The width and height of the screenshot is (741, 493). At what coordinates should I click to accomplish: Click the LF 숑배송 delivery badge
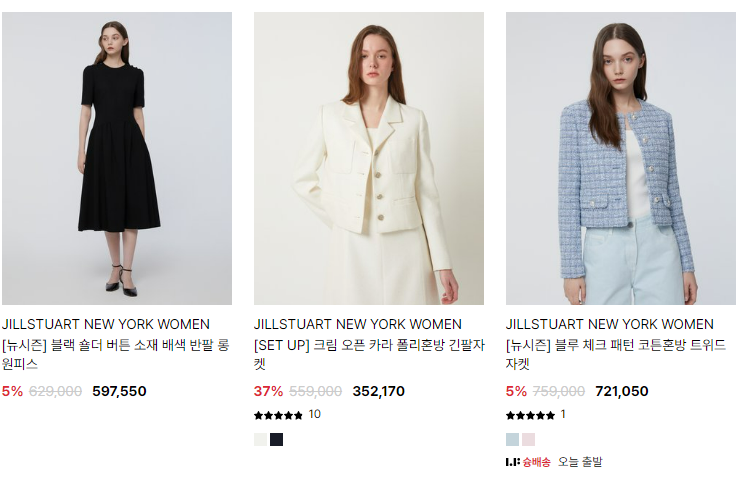point(528,462)
